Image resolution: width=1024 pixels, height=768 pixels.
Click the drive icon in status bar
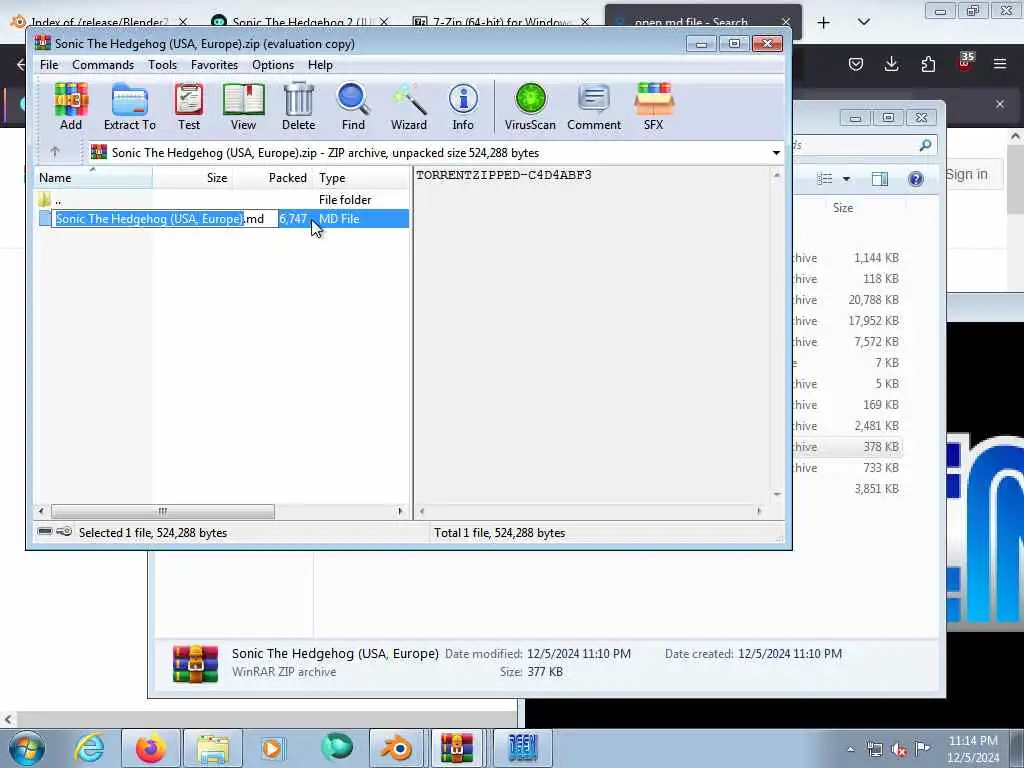coord(45,532)
